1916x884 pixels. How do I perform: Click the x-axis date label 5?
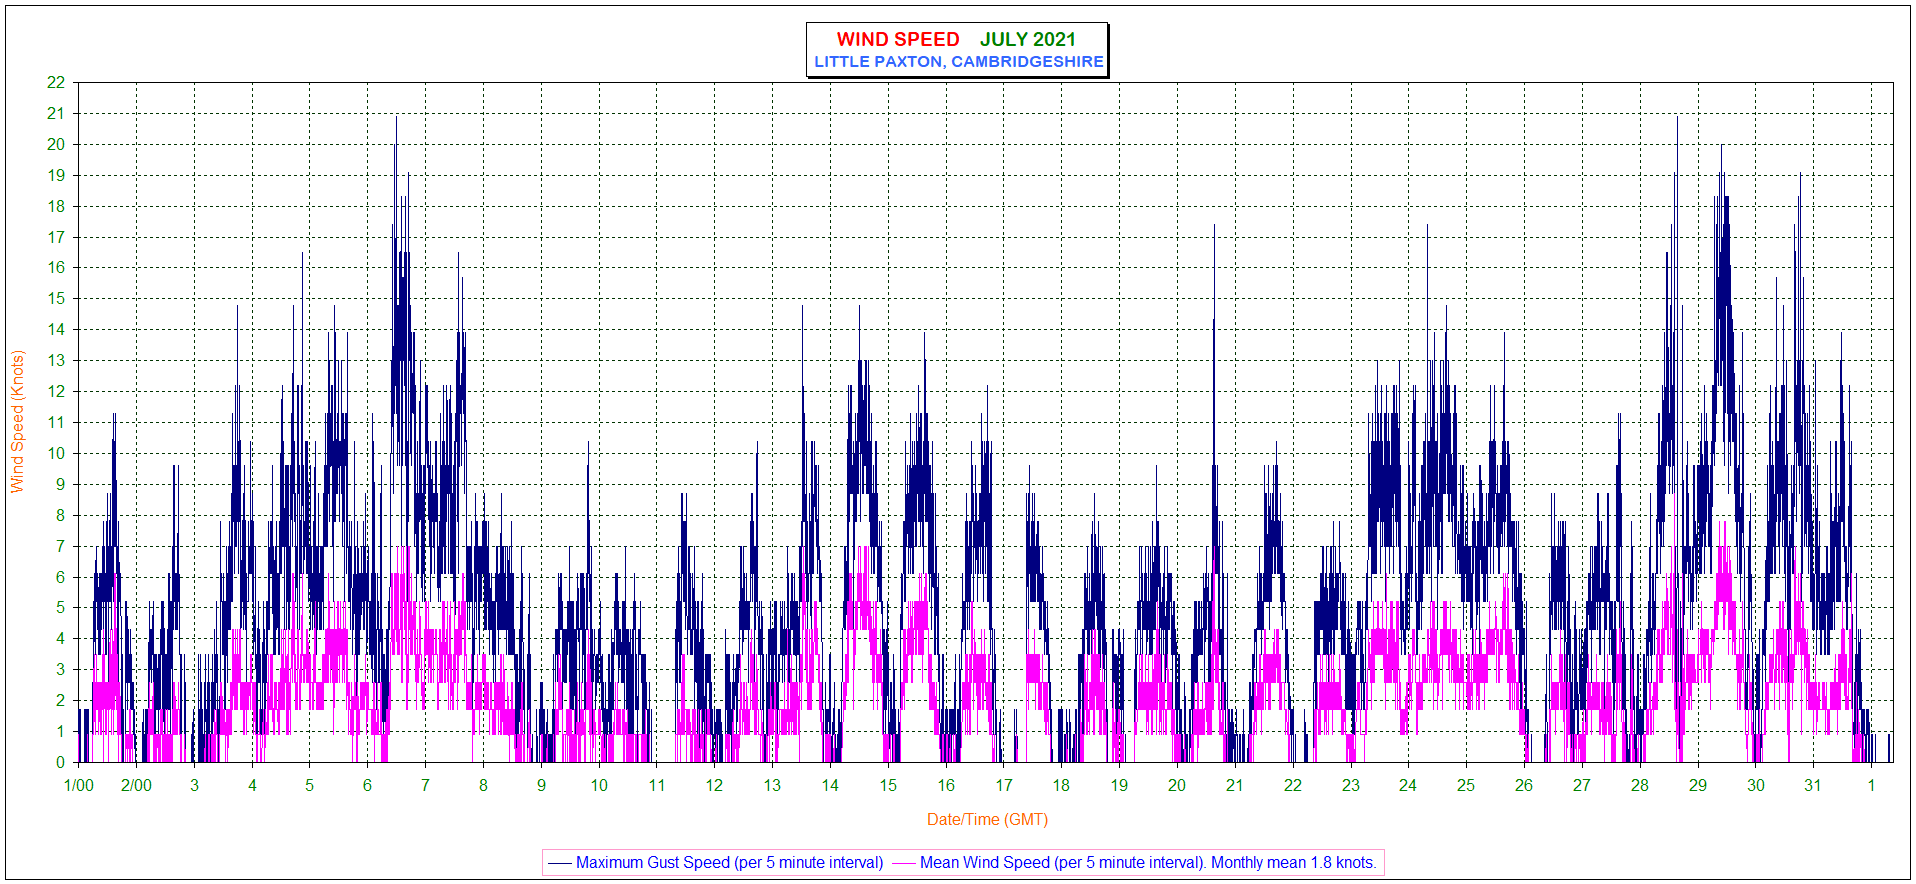pos(310,786)
